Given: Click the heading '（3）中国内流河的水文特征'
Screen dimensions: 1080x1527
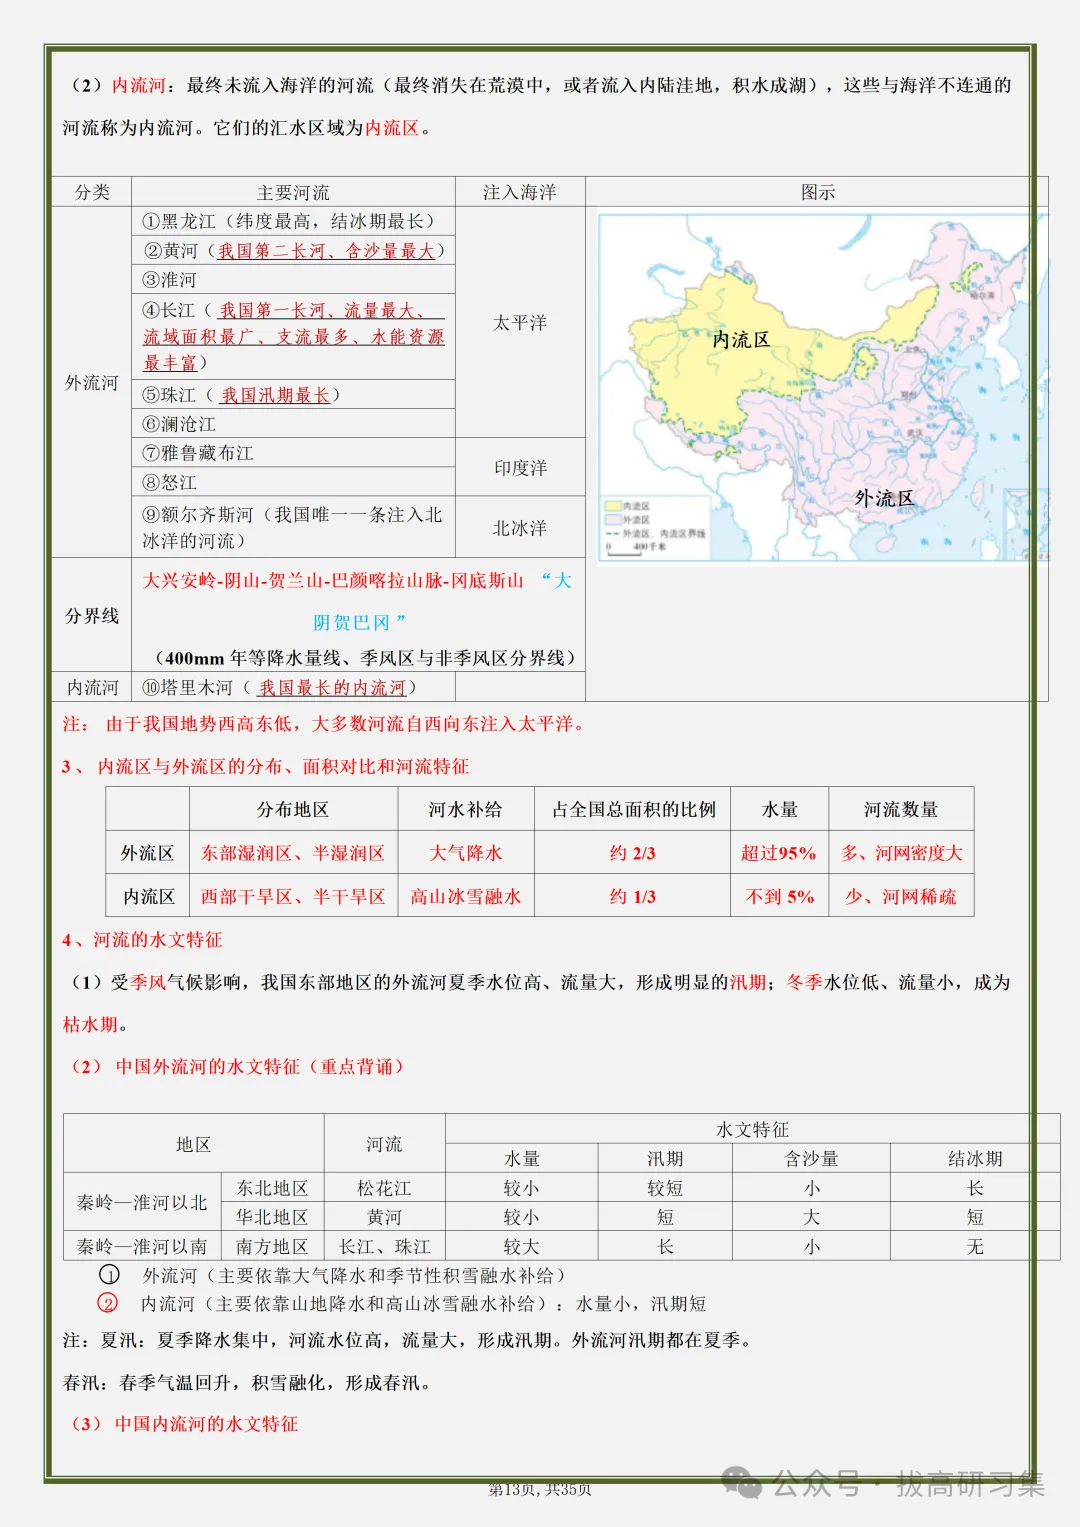Looking at the screenshot, I should 183,1424.
